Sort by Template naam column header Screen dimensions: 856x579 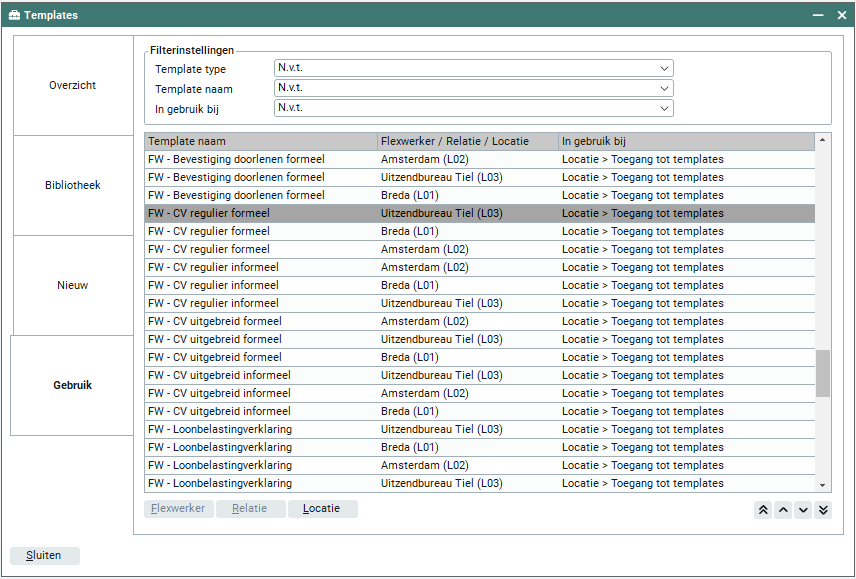click(x=260, y=142)
